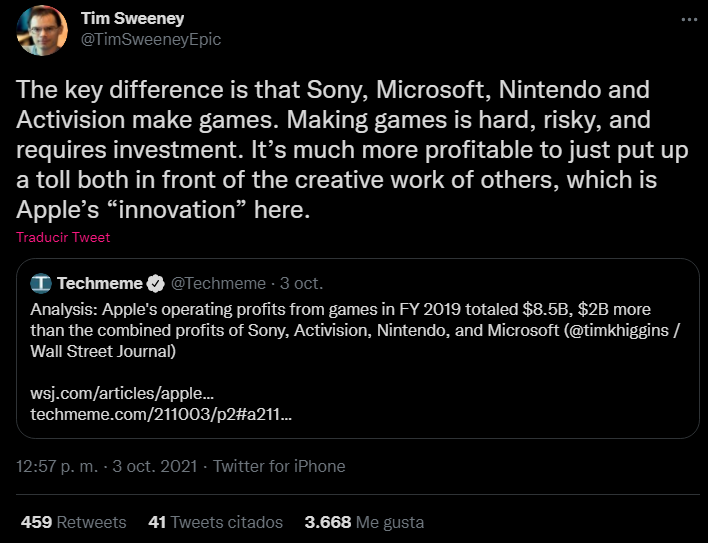Follow the techmeme.com/211003 link

point(161,414)
